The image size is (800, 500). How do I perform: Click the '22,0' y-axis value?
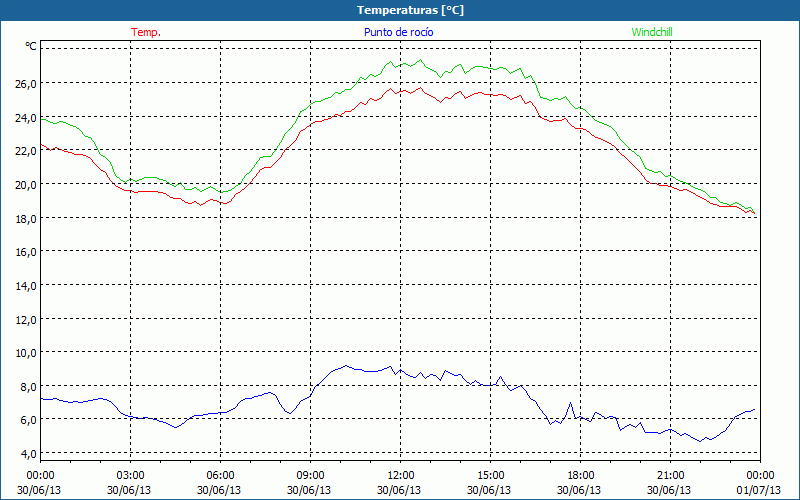click(x=26, y=152)
